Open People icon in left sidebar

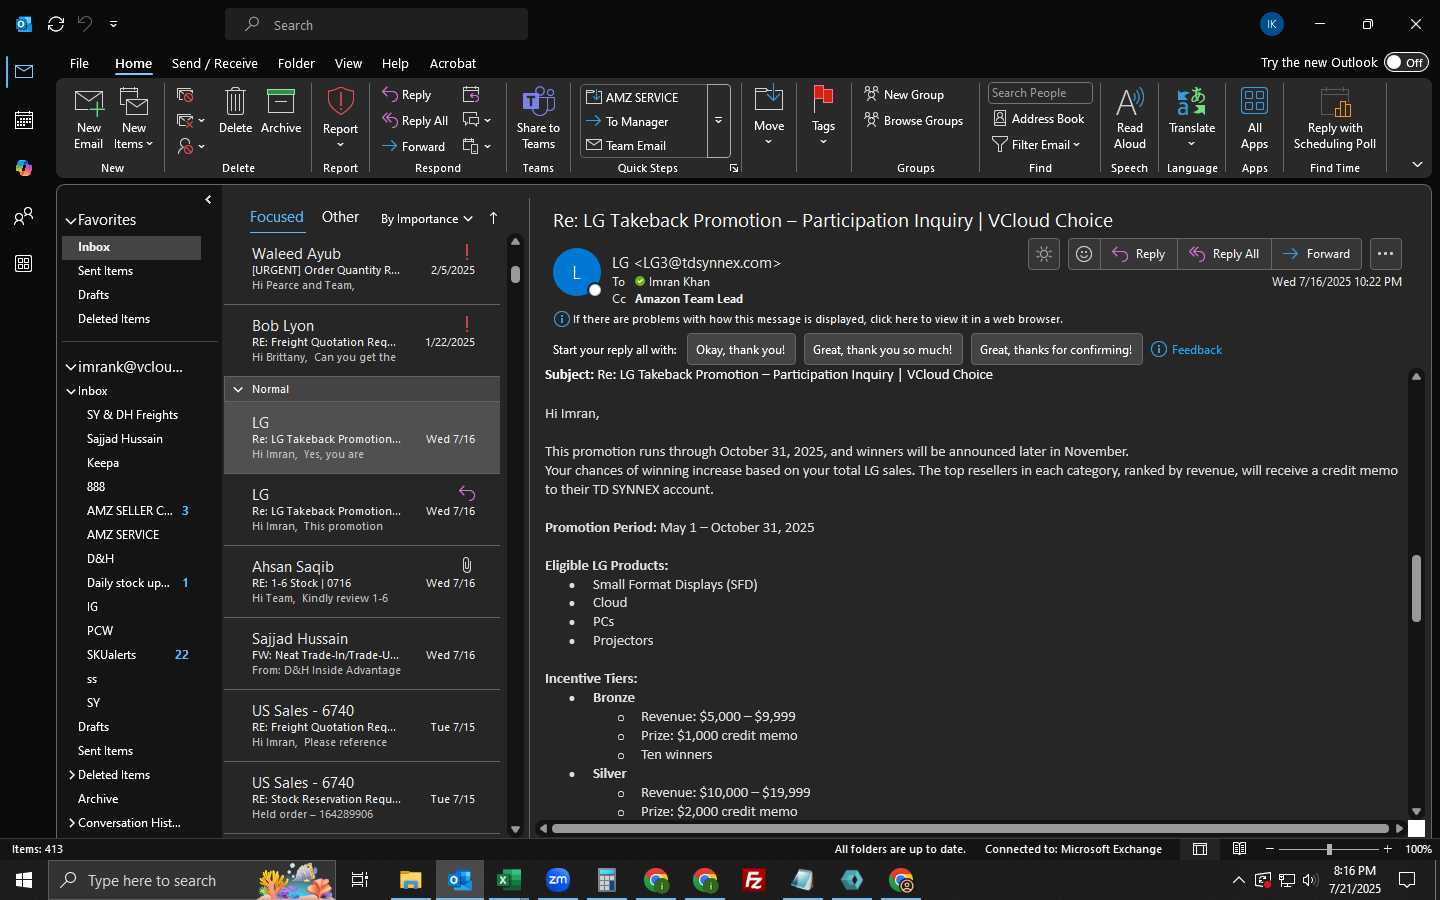(x=24, y=216)
